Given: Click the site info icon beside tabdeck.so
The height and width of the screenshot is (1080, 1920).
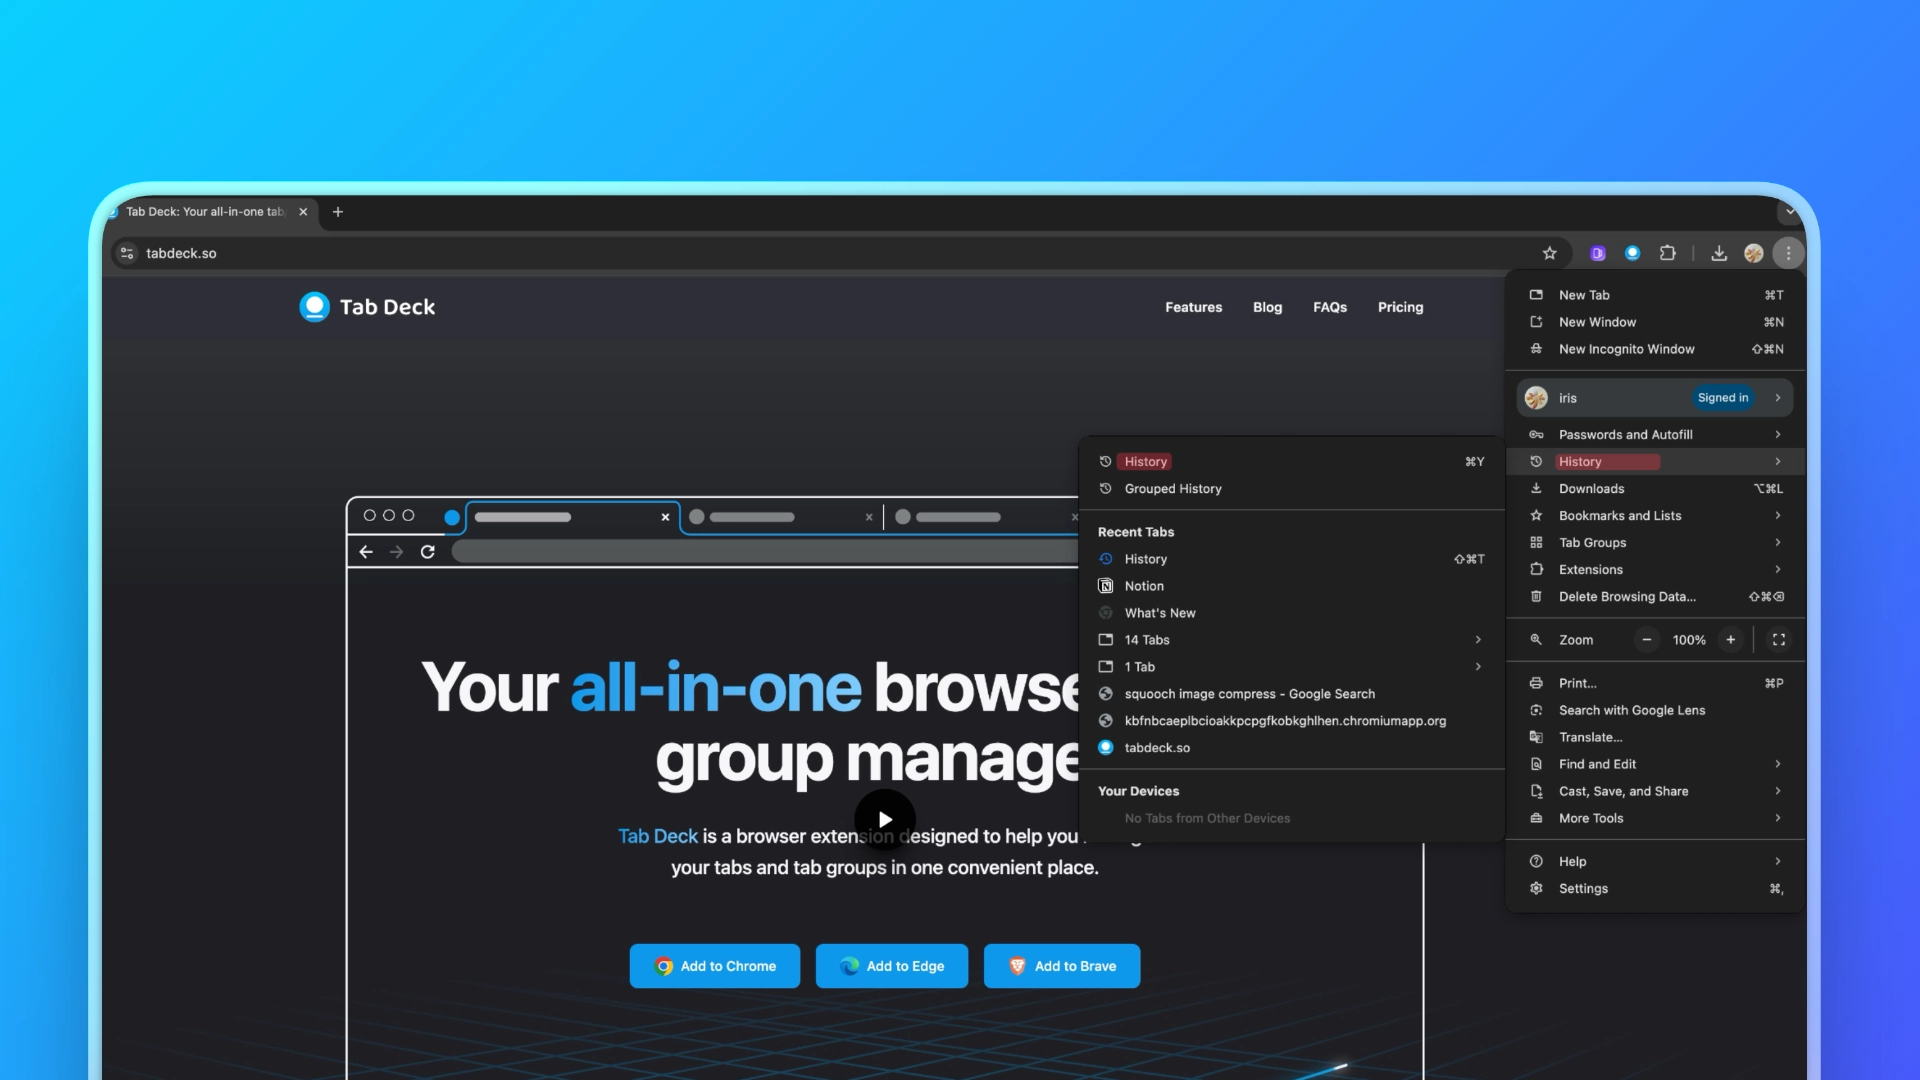Looking at the screenshot, I should point(127,253).
